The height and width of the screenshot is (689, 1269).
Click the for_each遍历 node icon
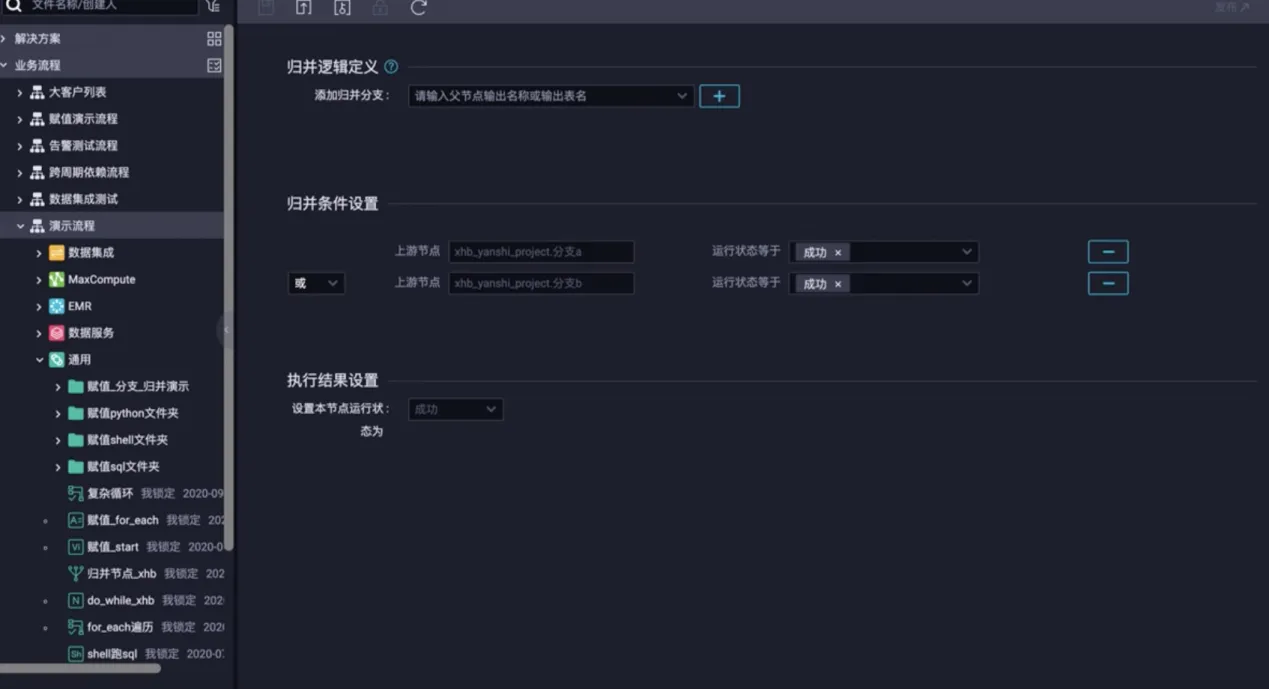[x=75, y=627]
